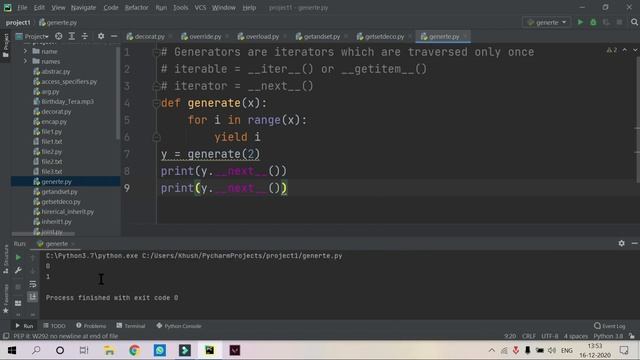Open the TODO tool window

coord(54,326)
